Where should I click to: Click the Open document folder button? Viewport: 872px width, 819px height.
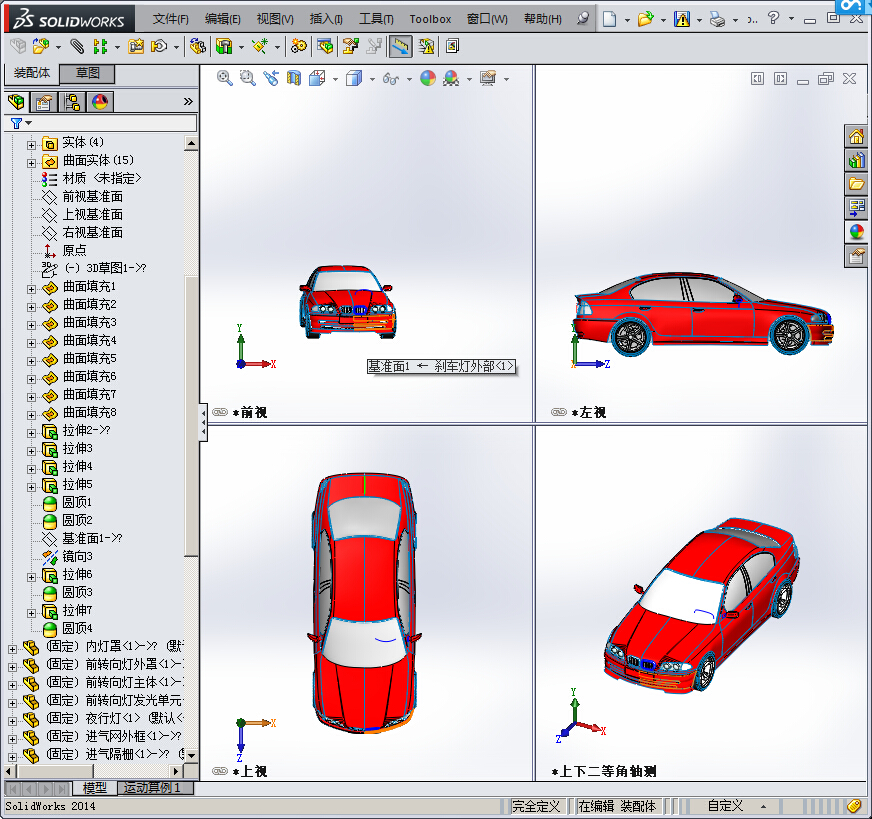(645, 19)
